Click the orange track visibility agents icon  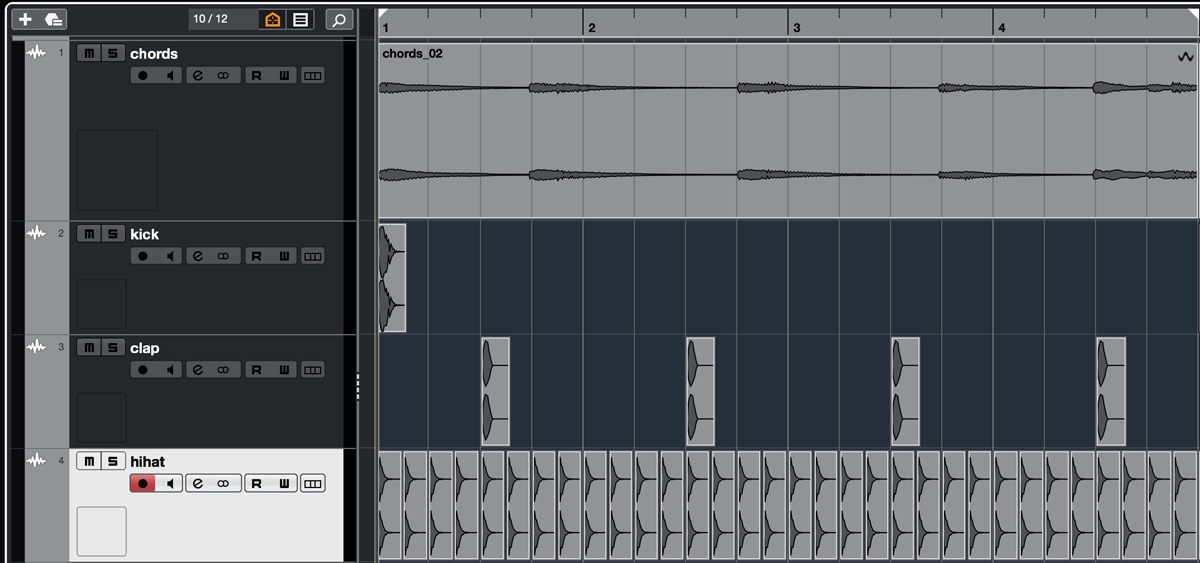[x=272, y=19]
